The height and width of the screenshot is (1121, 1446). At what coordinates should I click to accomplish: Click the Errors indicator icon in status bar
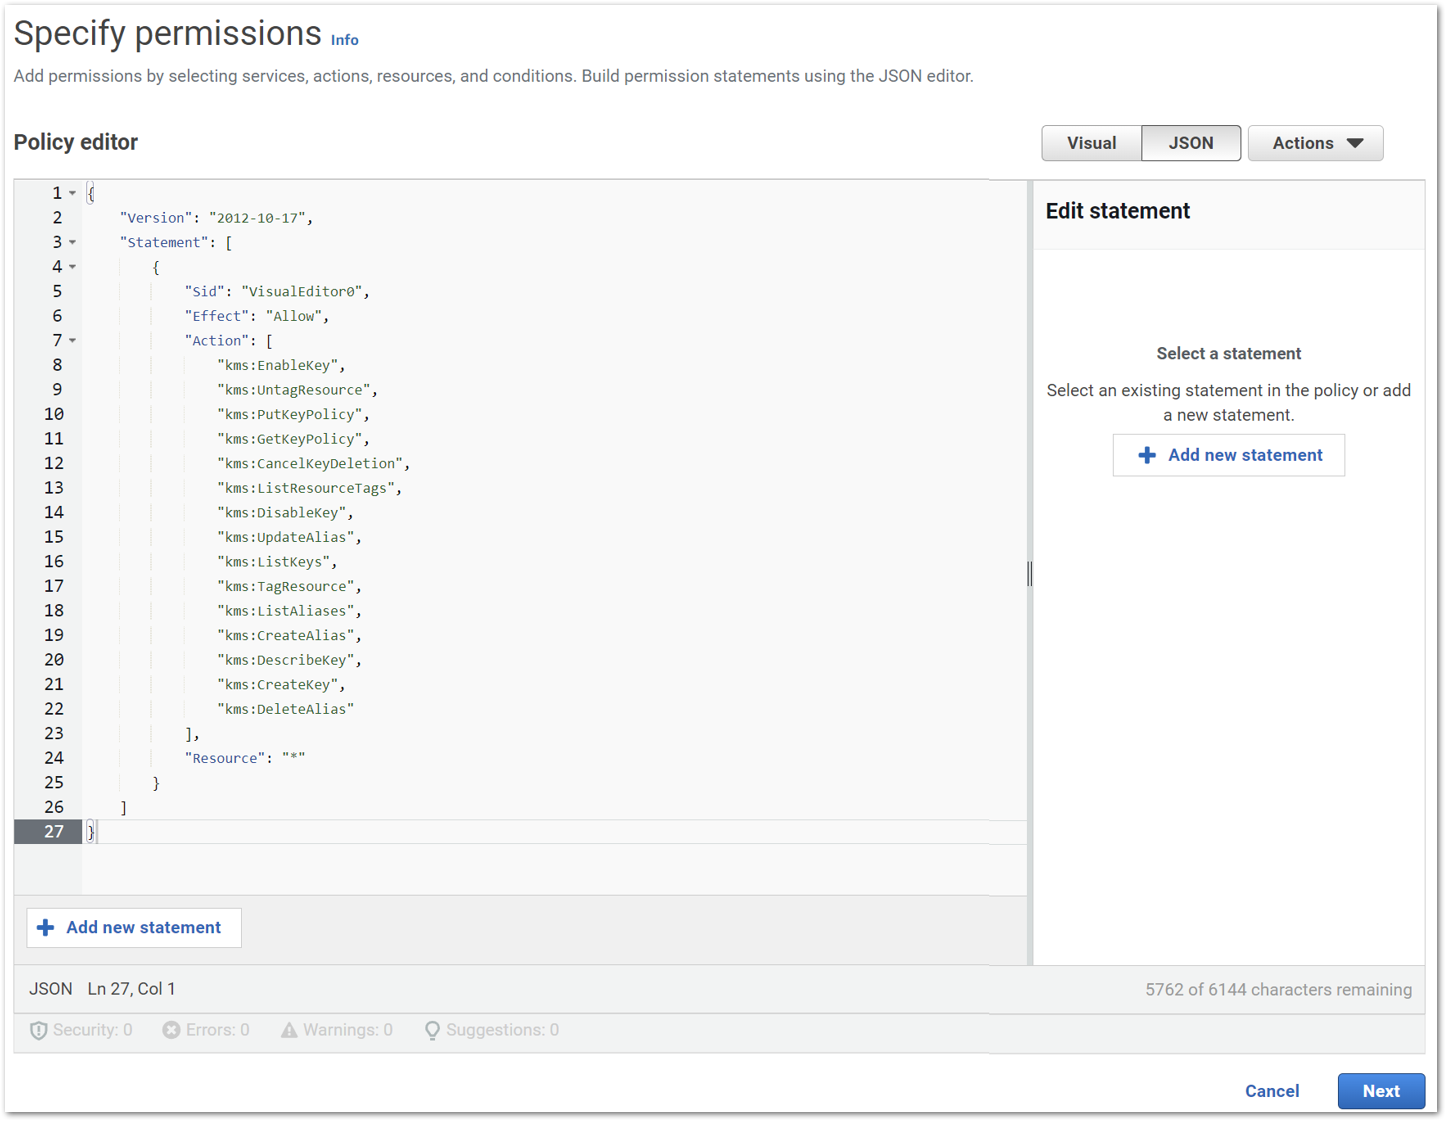(170, 1029)
